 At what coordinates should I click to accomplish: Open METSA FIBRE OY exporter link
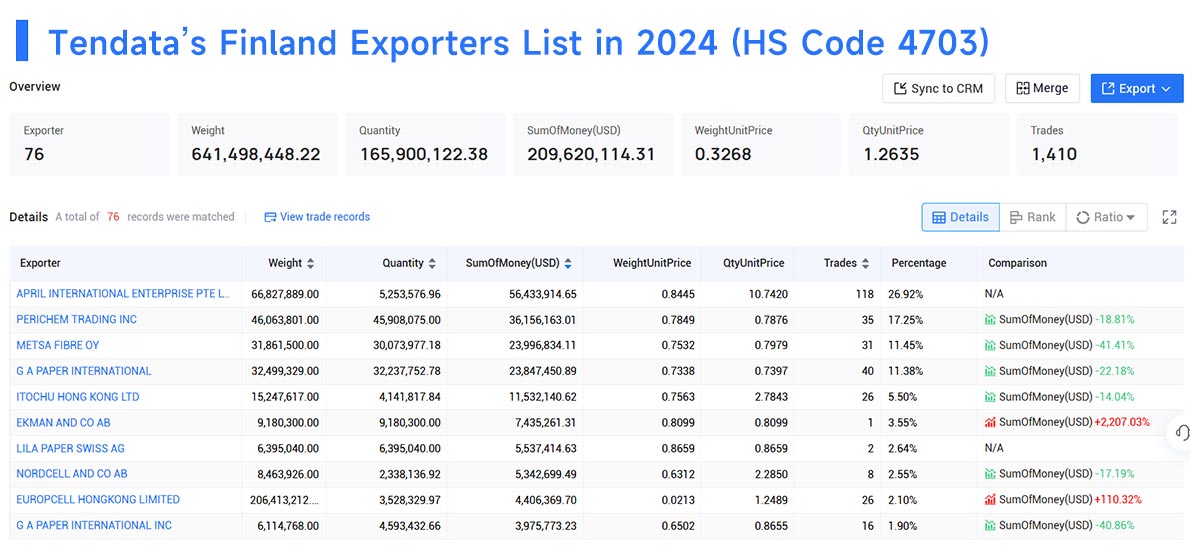coord(58,345)
